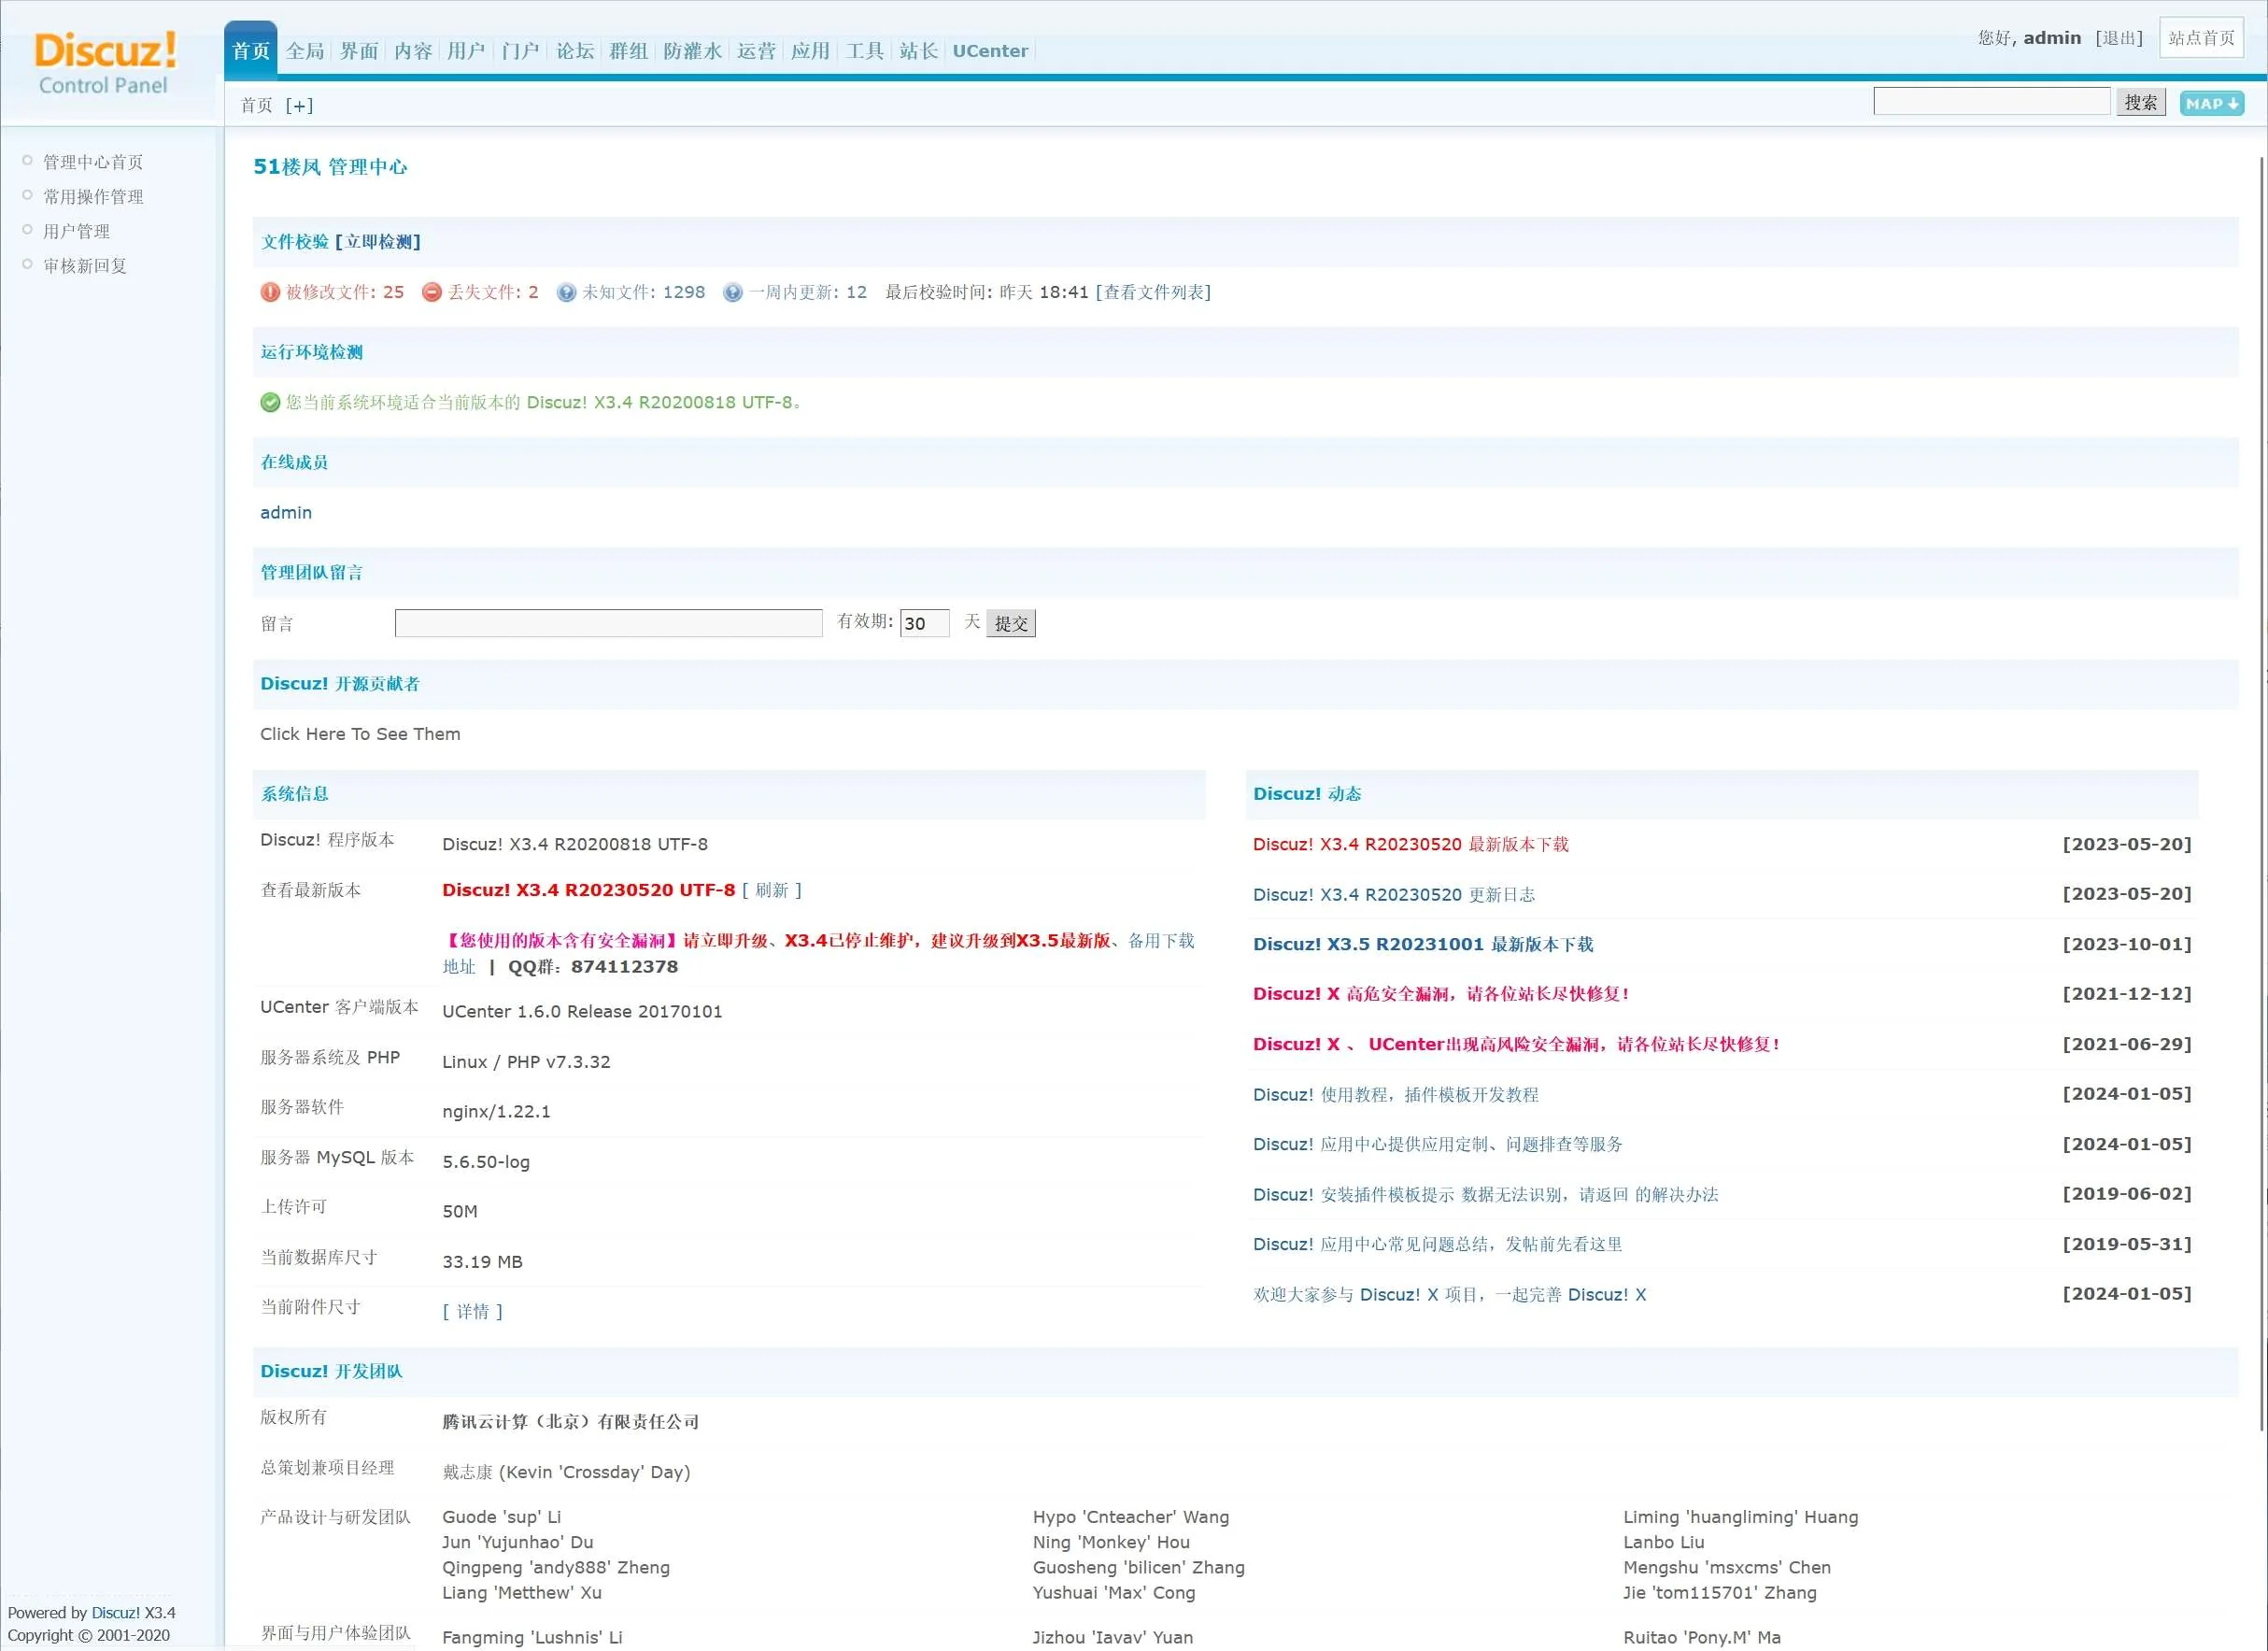Screen dimensions: 2268x1651
Task: Click the weekly updated files icon
Action: (x=733, y=292)
